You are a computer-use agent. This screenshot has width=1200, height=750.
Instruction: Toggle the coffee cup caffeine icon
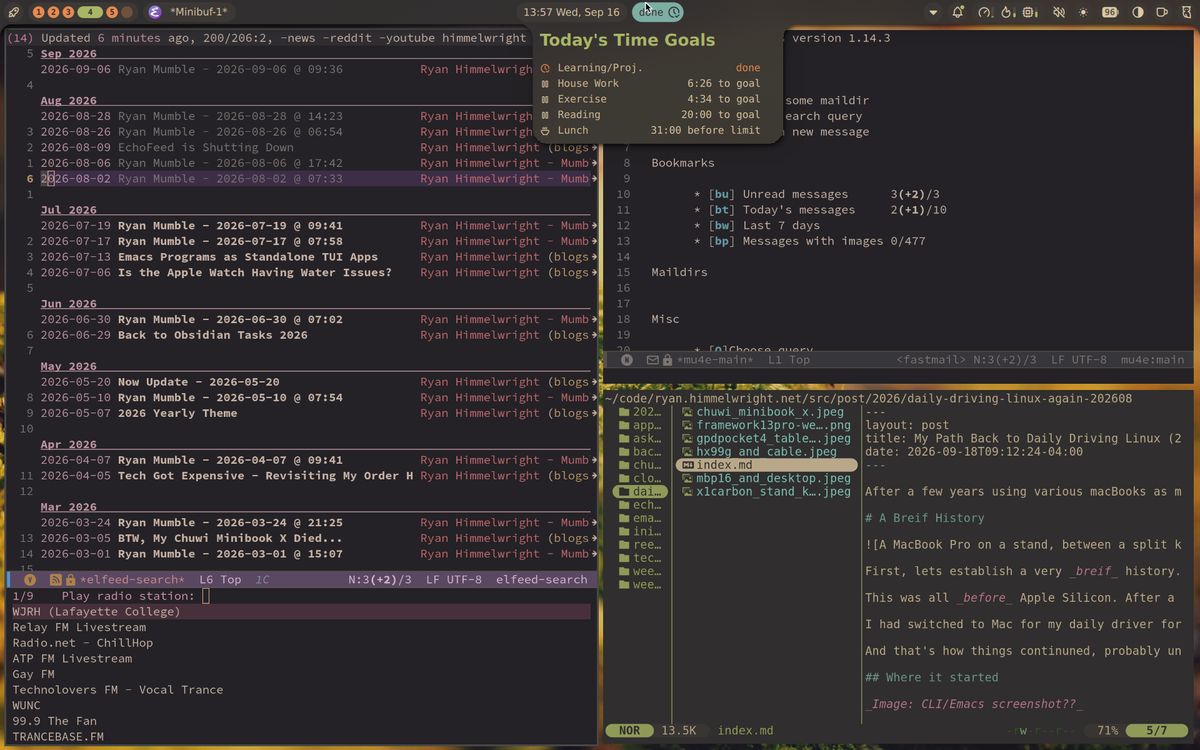pos(1162,12)
